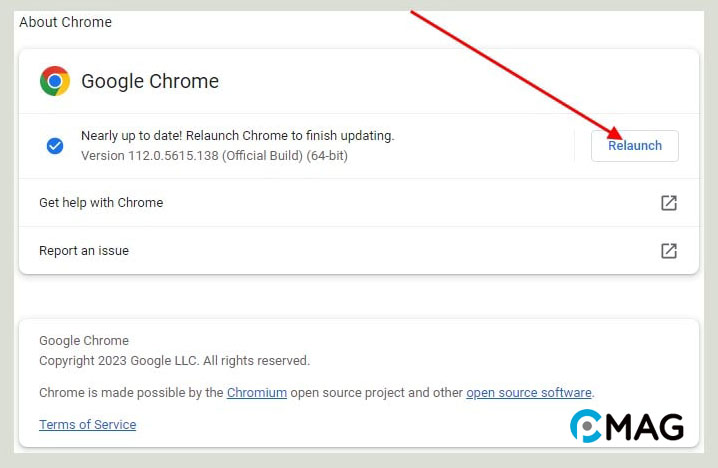Open the Get help with Chrome row
This screenshot has height=468, width=718.
(359, 202)
